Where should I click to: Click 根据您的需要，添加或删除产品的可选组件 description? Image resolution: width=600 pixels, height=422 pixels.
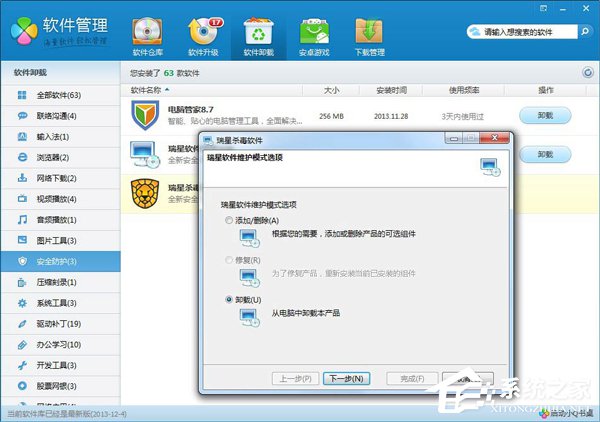(344, 234)
